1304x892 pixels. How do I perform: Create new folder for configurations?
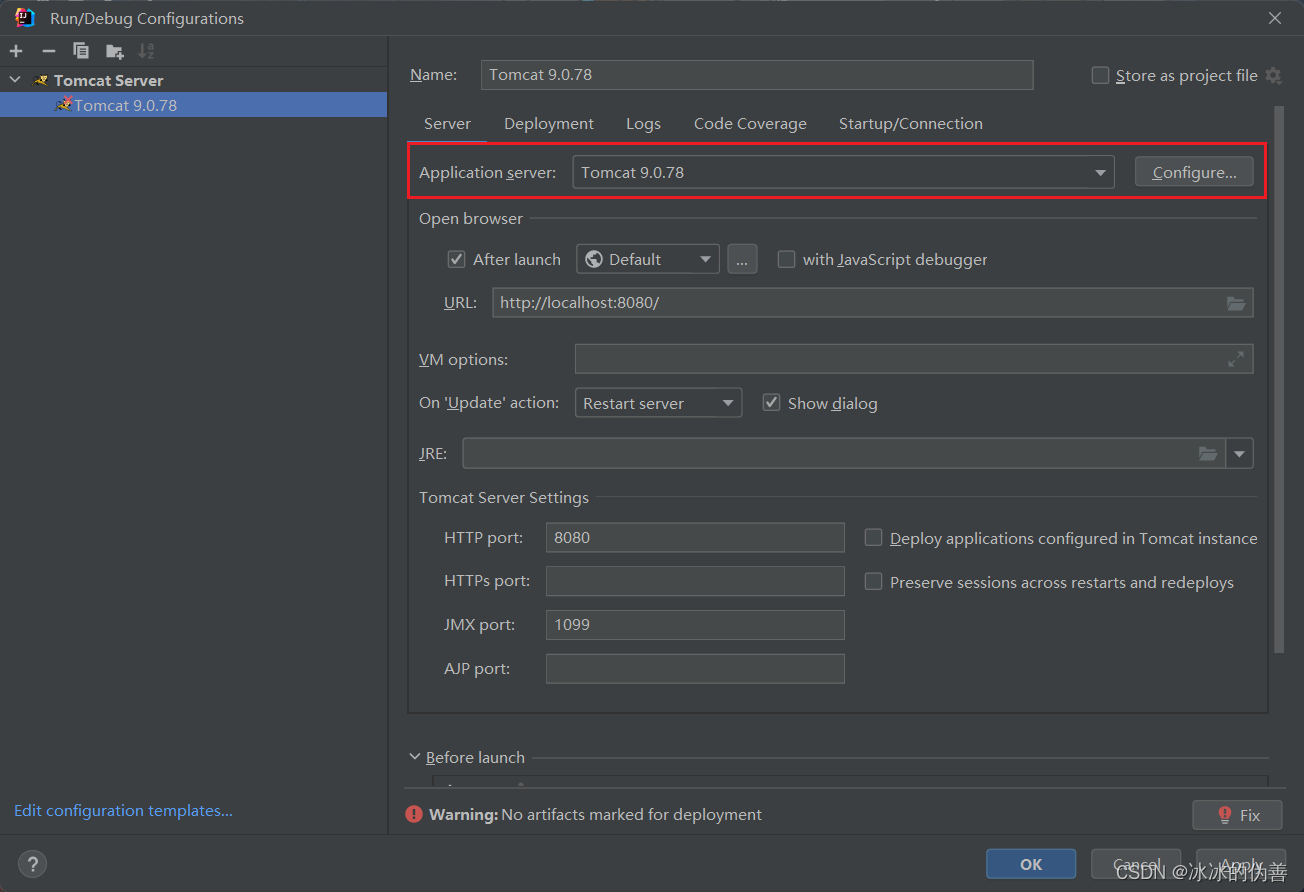115,51
